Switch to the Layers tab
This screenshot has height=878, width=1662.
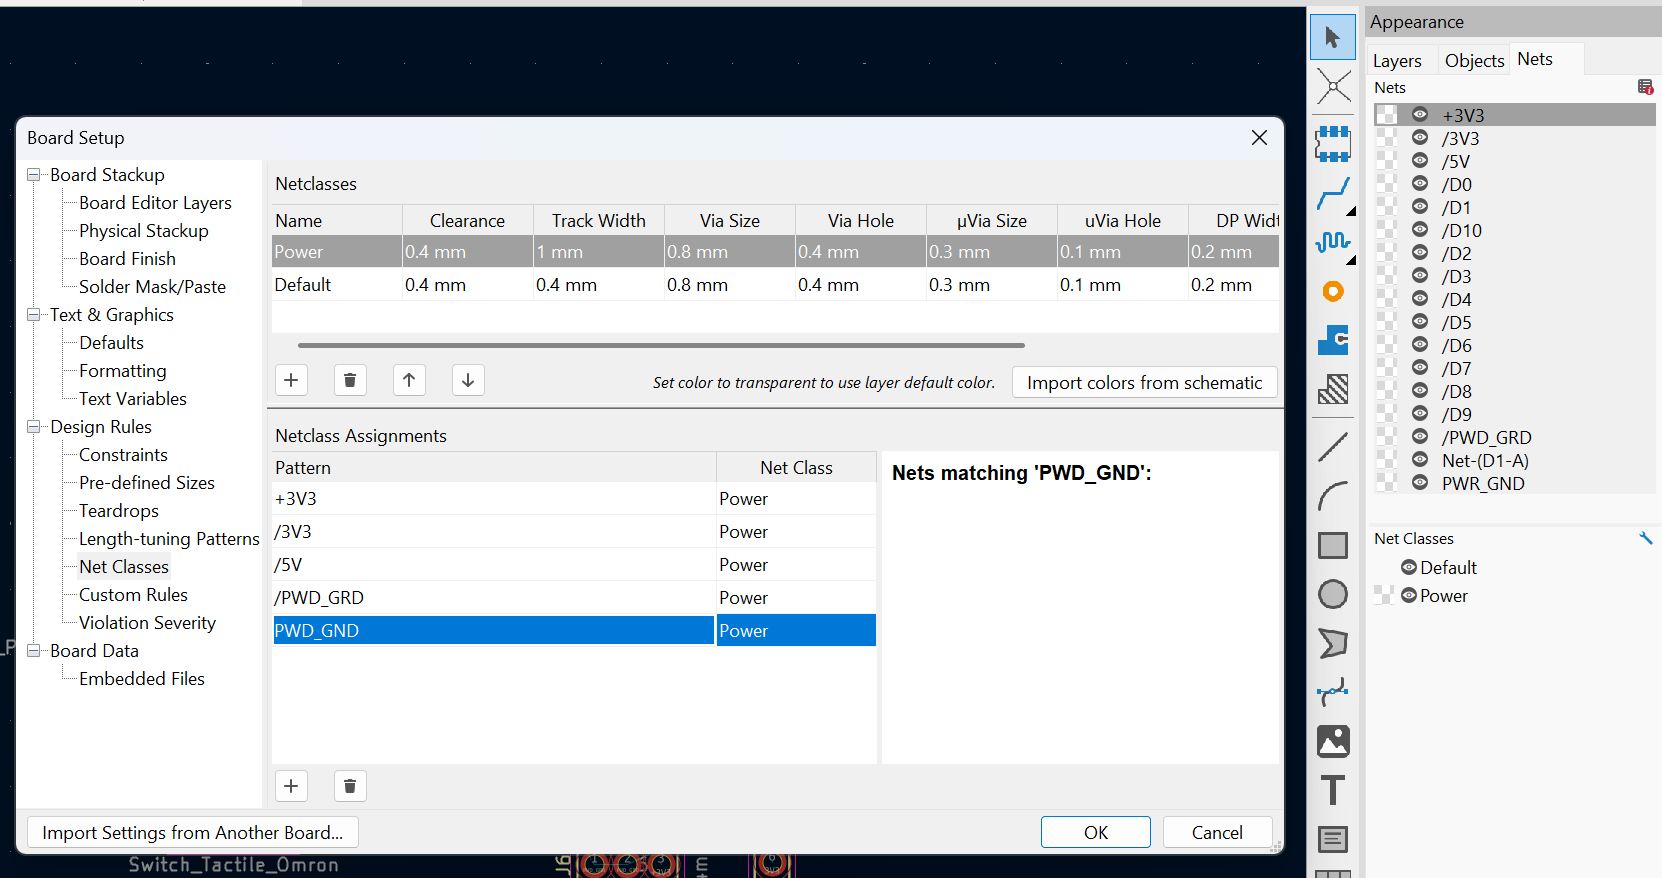[1397, 60]
